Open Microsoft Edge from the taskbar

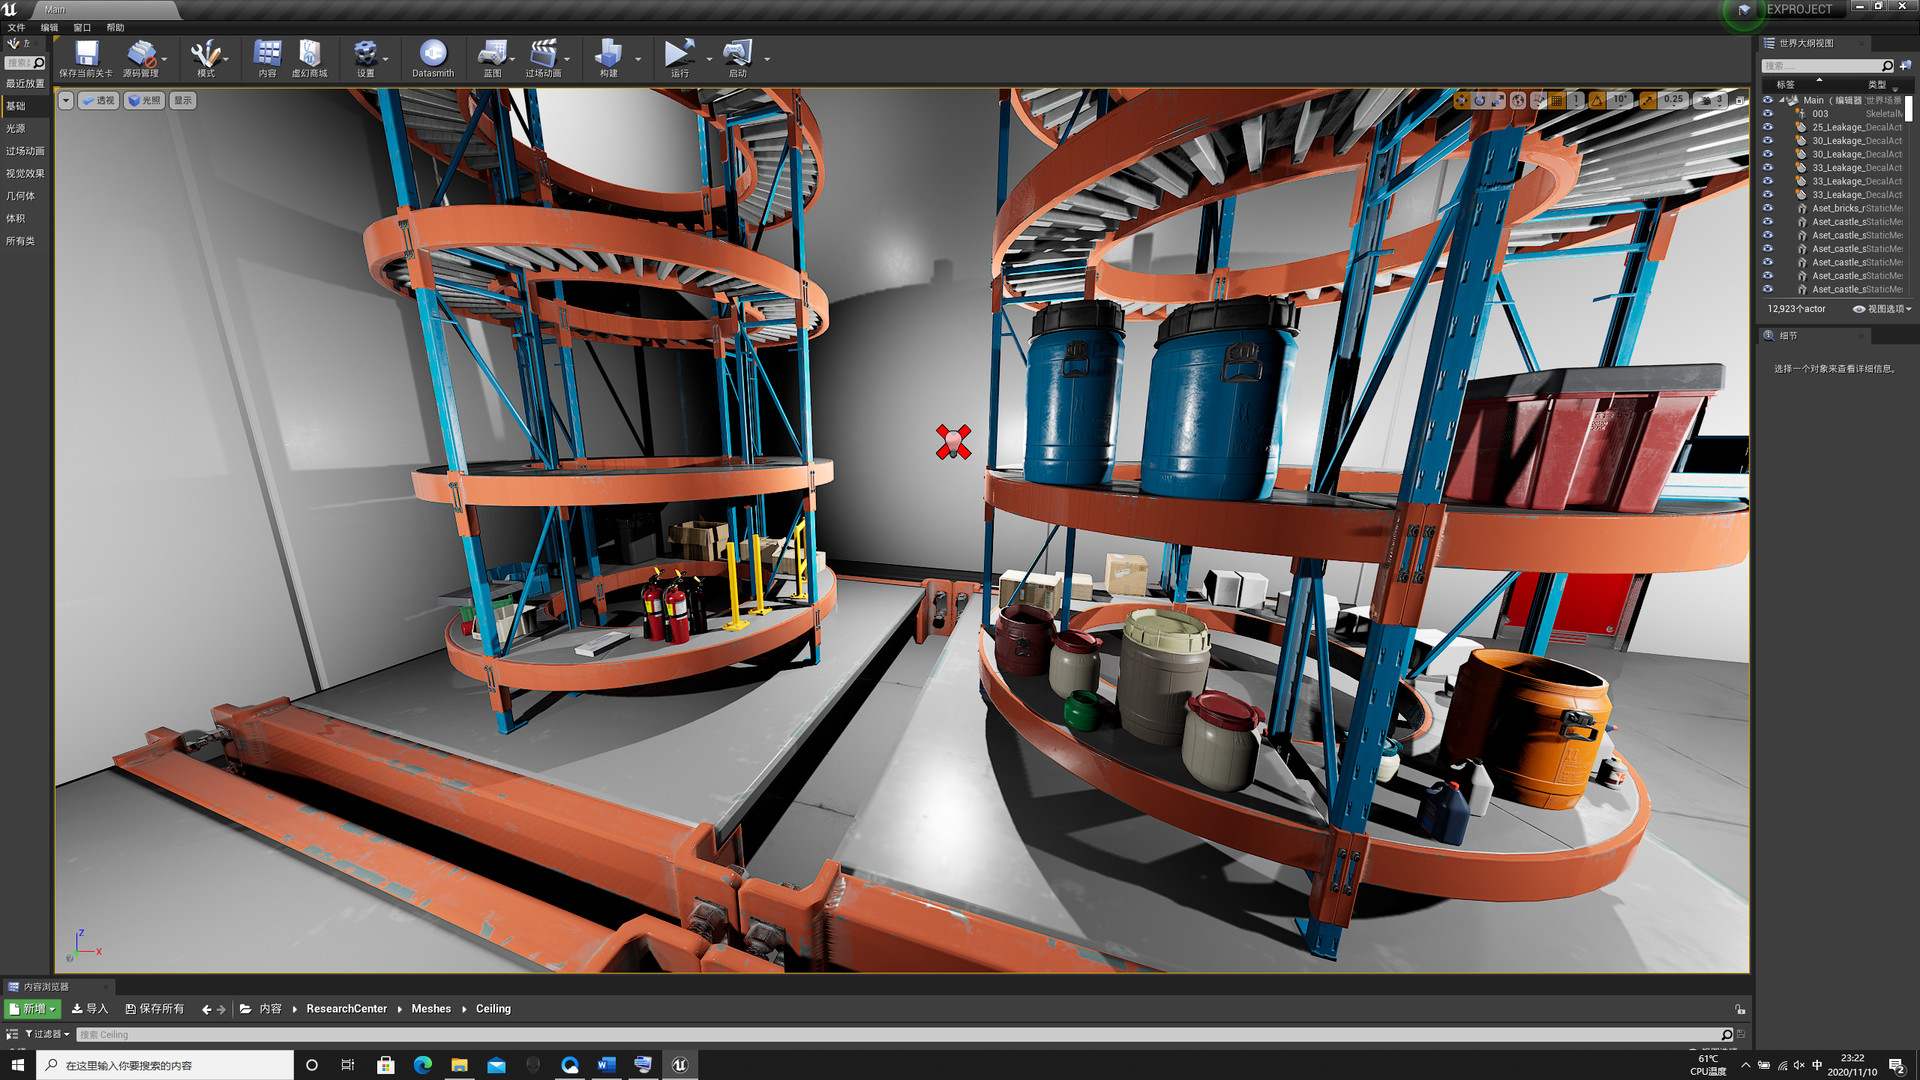click(x=422, y=1065)
